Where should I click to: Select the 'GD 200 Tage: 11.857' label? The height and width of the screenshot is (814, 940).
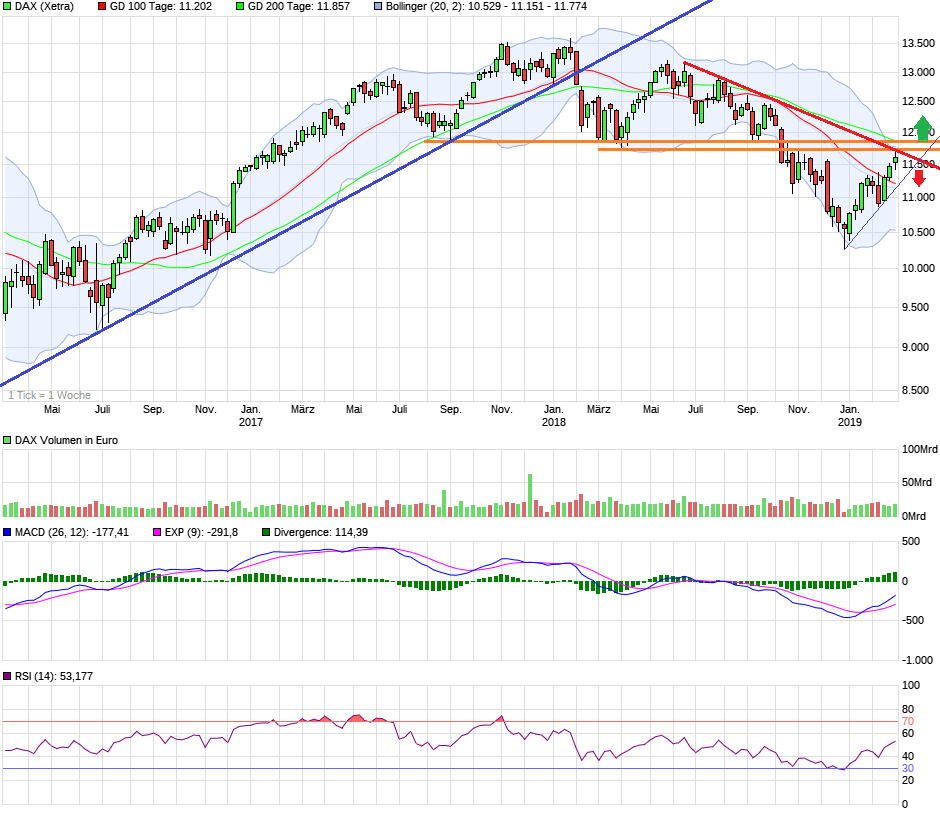(299, 7)
